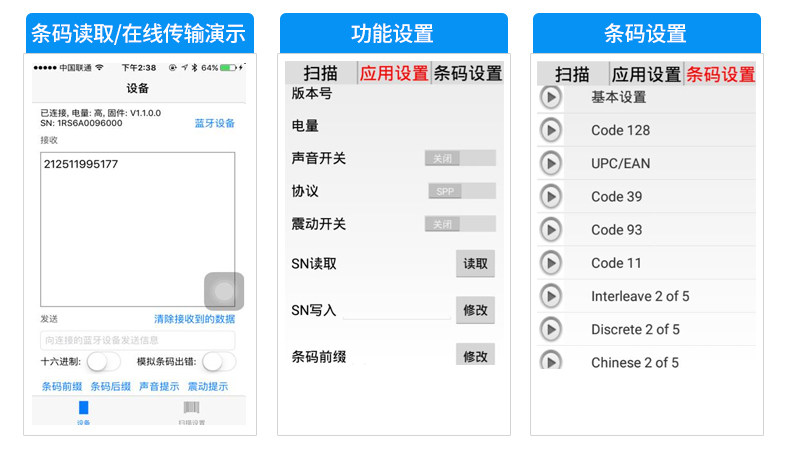Expand Code 128 settings arrow icon
The image size is (790, 466).
coord(550,130)
